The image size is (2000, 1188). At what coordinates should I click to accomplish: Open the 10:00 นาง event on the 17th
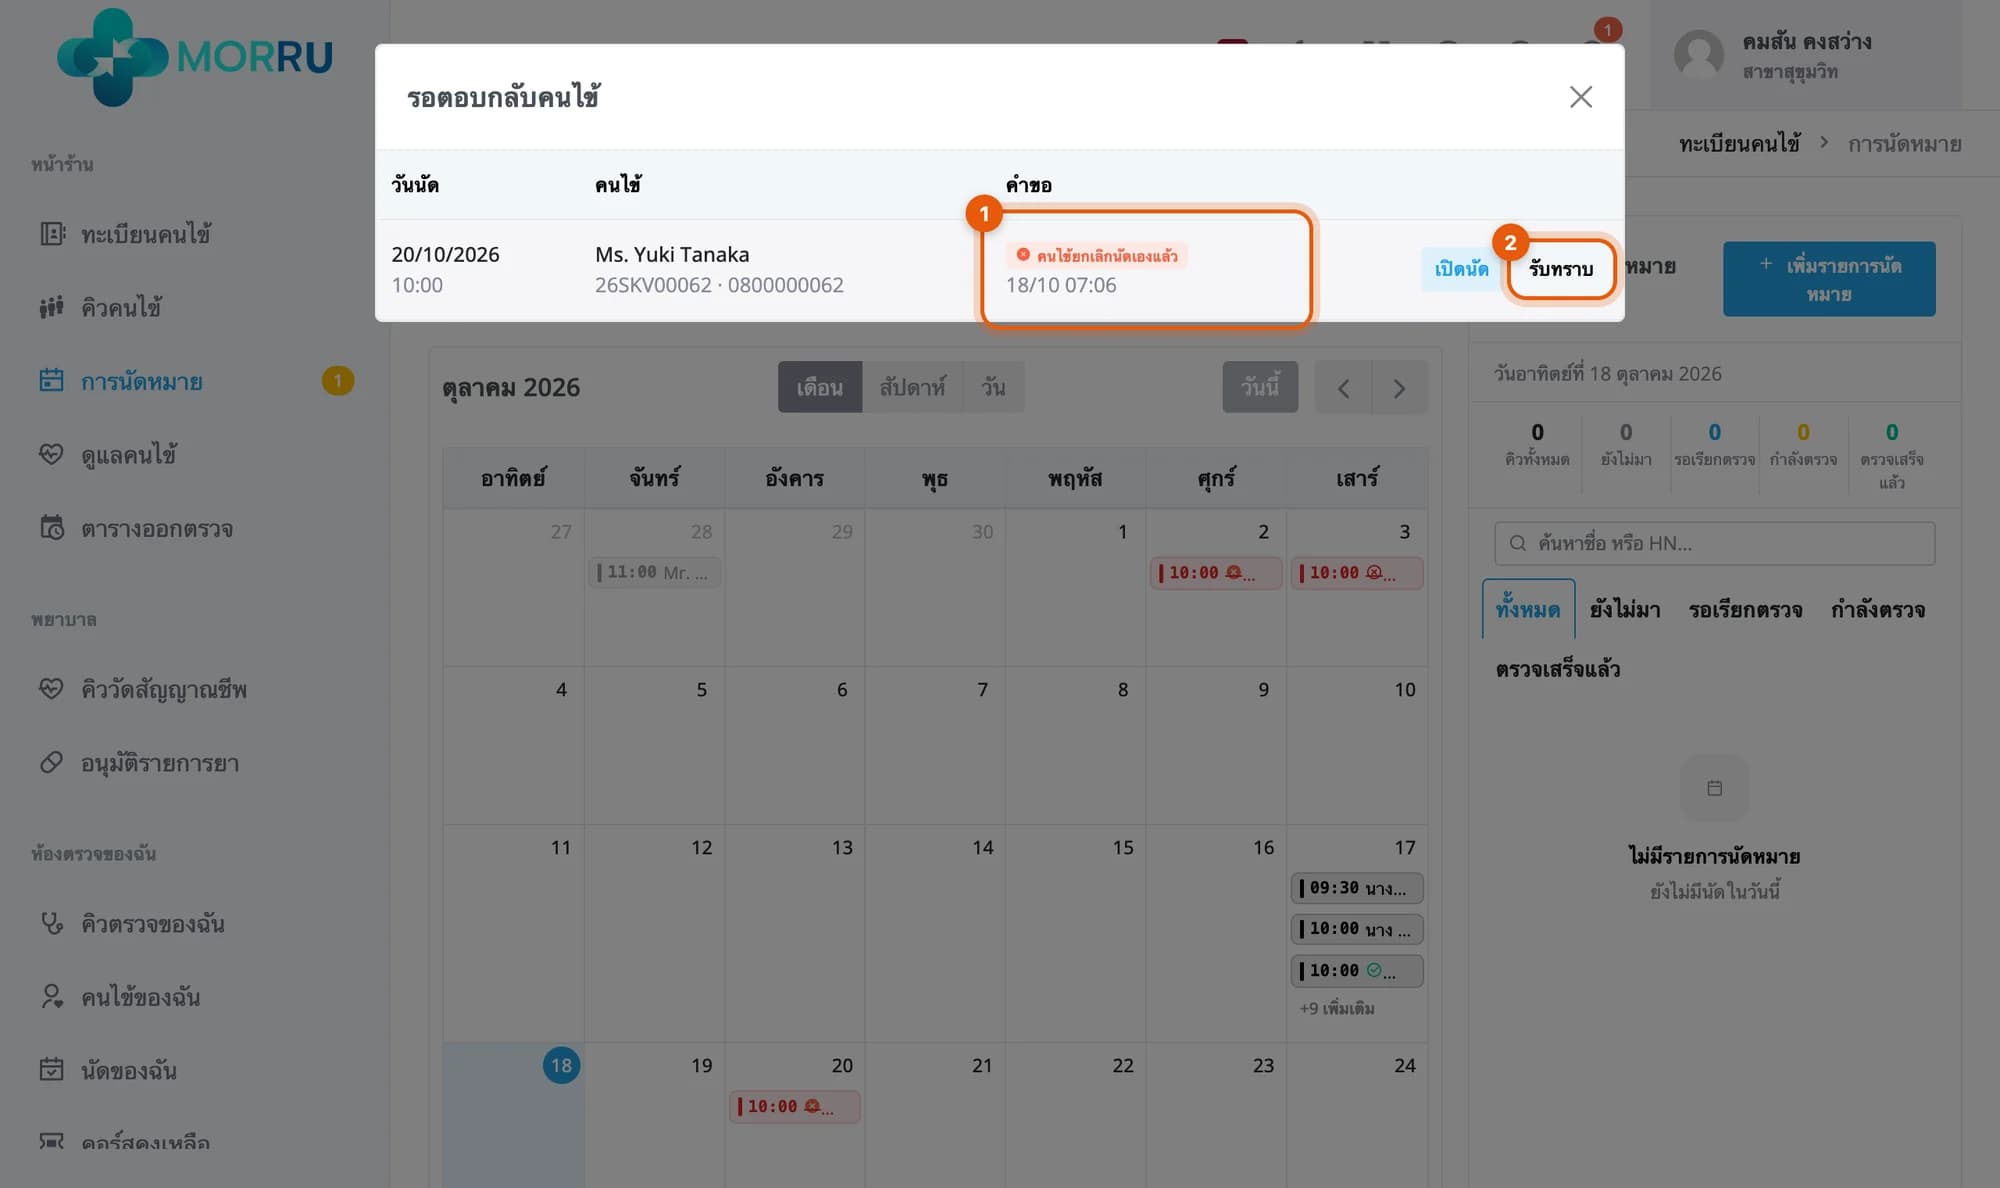point(1357,929)
